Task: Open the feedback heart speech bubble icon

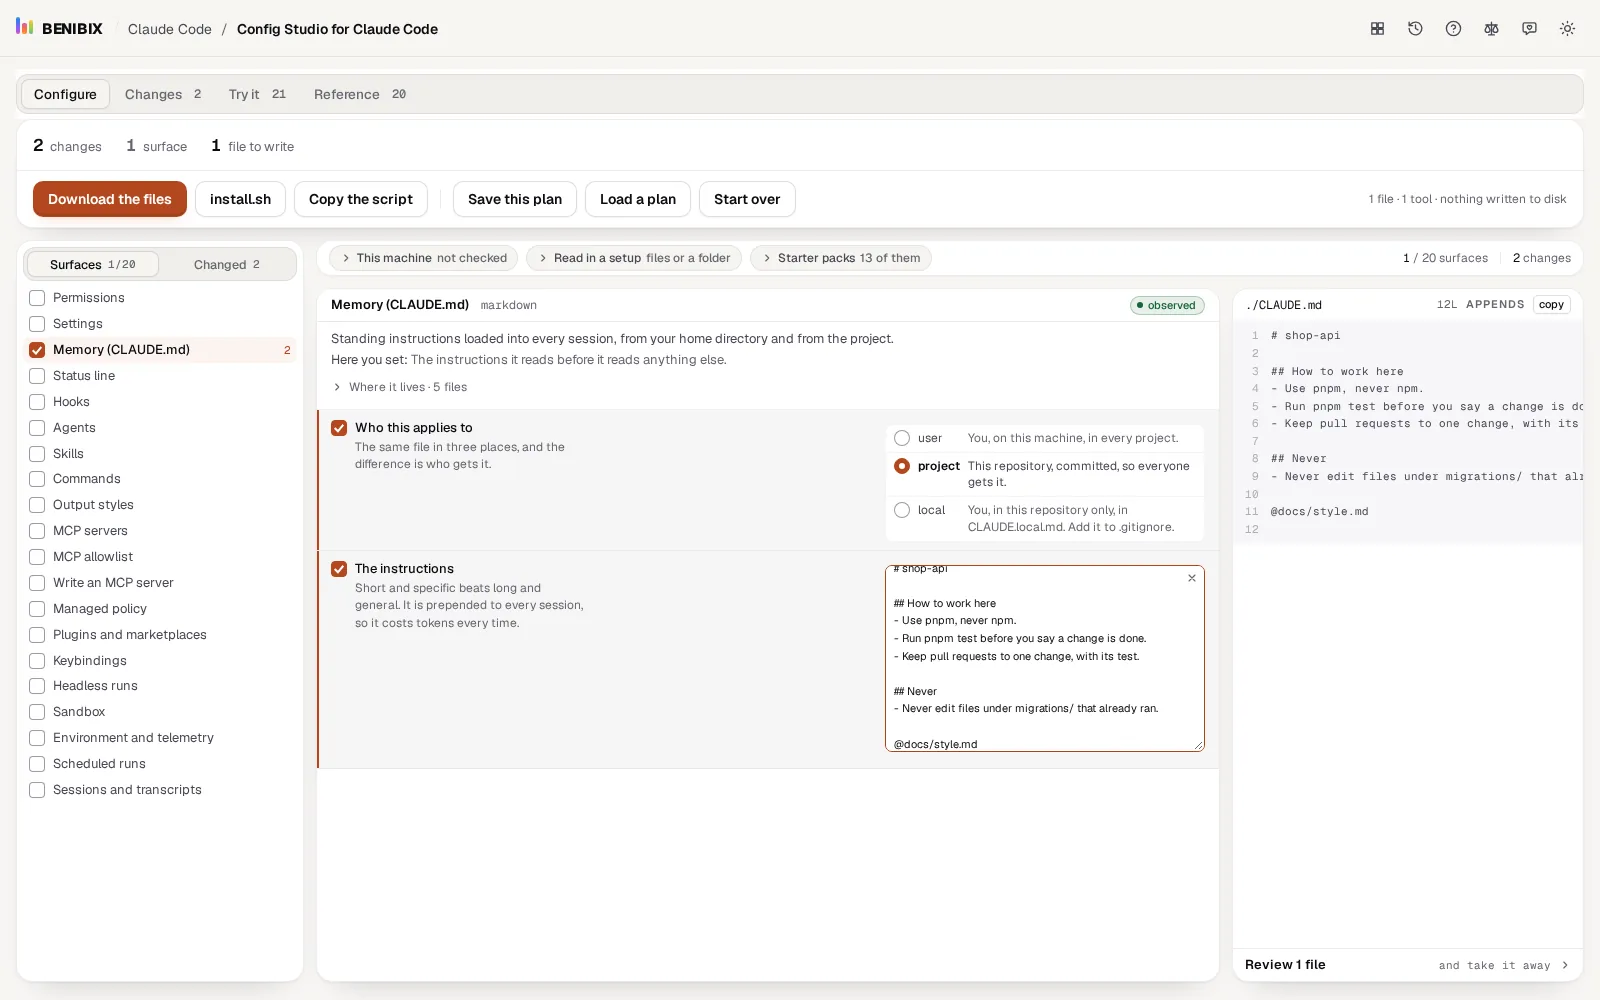Action: 1529,29
